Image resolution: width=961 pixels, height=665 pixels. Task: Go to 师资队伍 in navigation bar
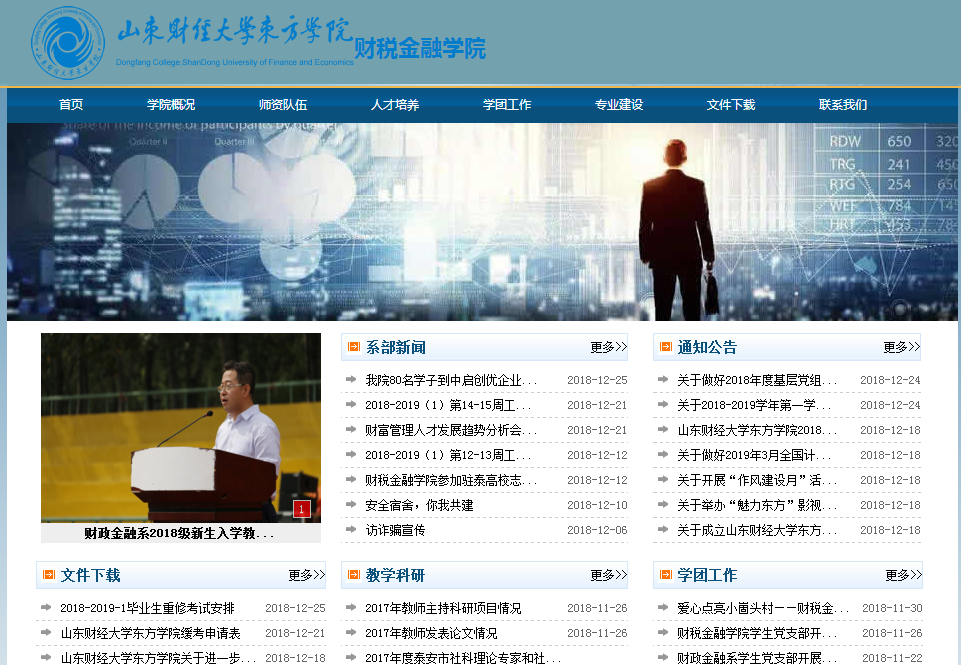[283, 105]
